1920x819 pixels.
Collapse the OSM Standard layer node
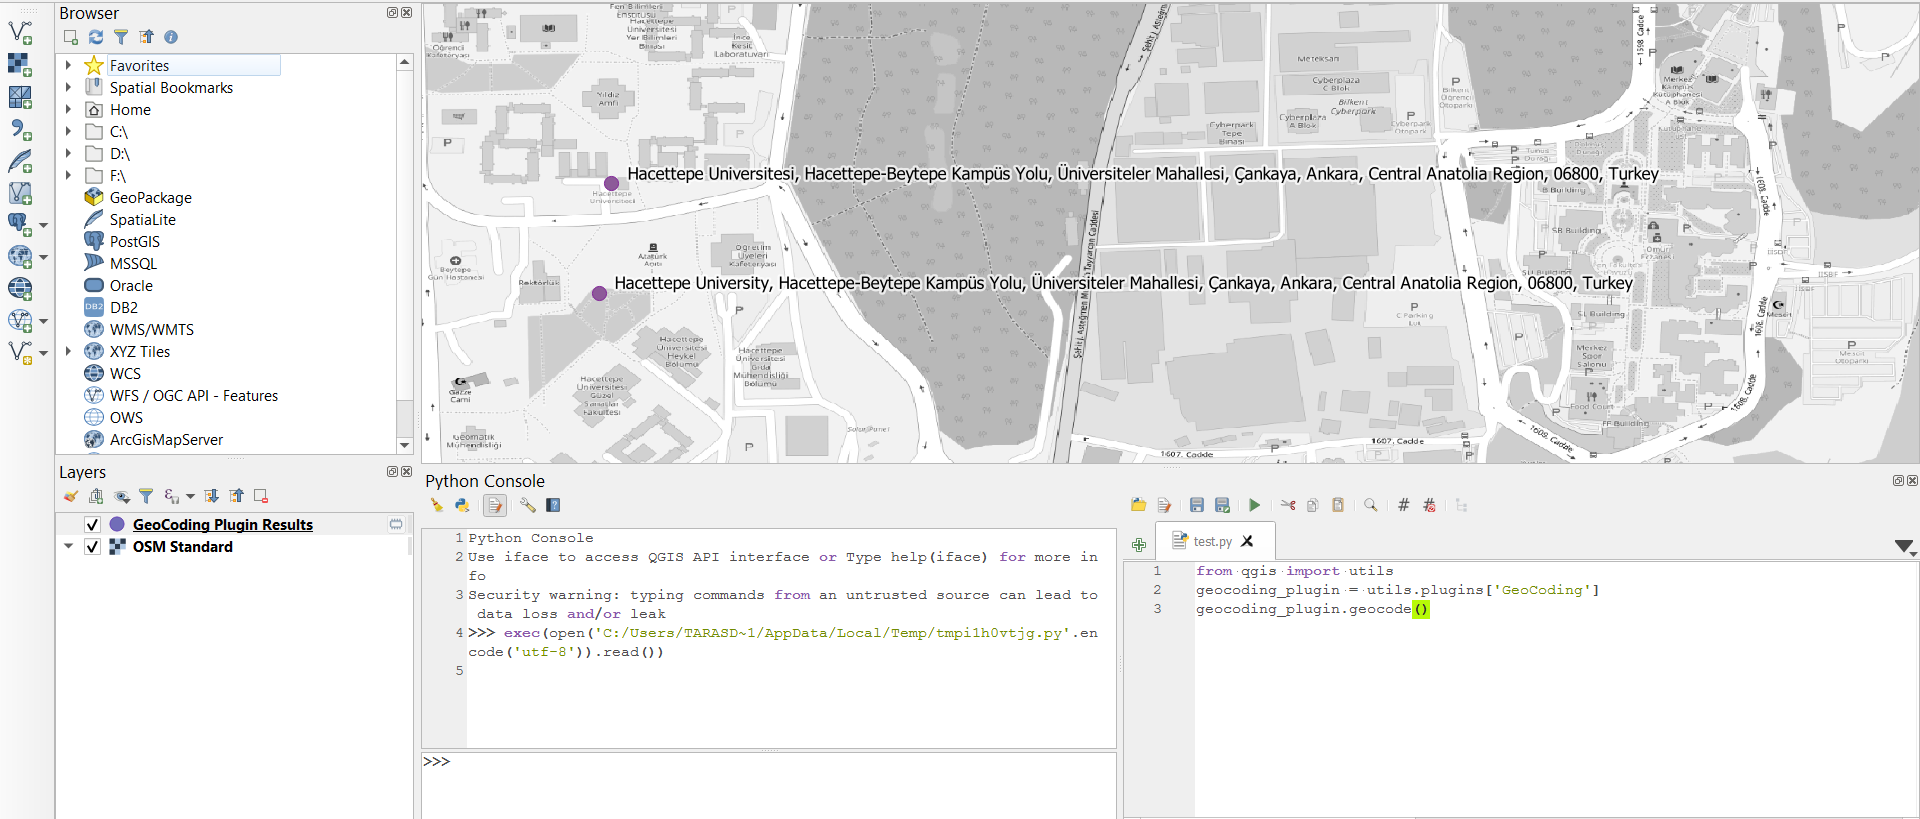click(x=68, y=546)
